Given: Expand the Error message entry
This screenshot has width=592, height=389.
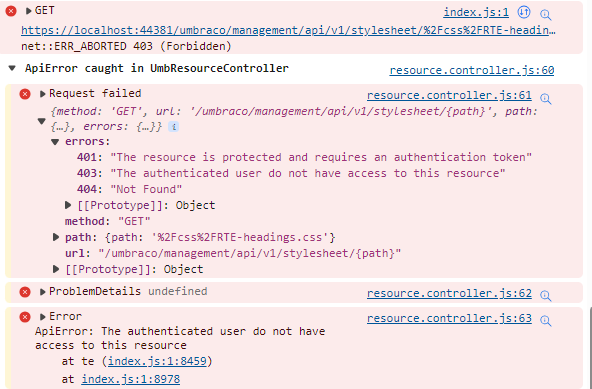Looking at the screenshot, I should click(43, 316).
